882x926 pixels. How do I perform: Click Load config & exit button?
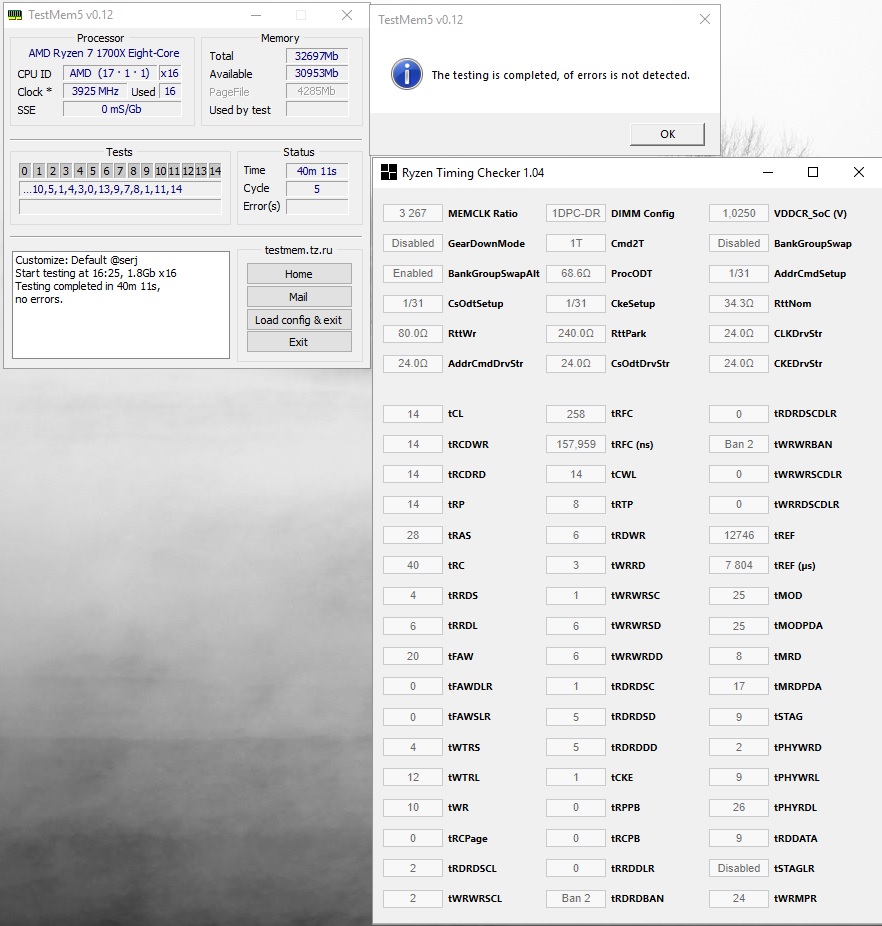click(x=299, y=319)
